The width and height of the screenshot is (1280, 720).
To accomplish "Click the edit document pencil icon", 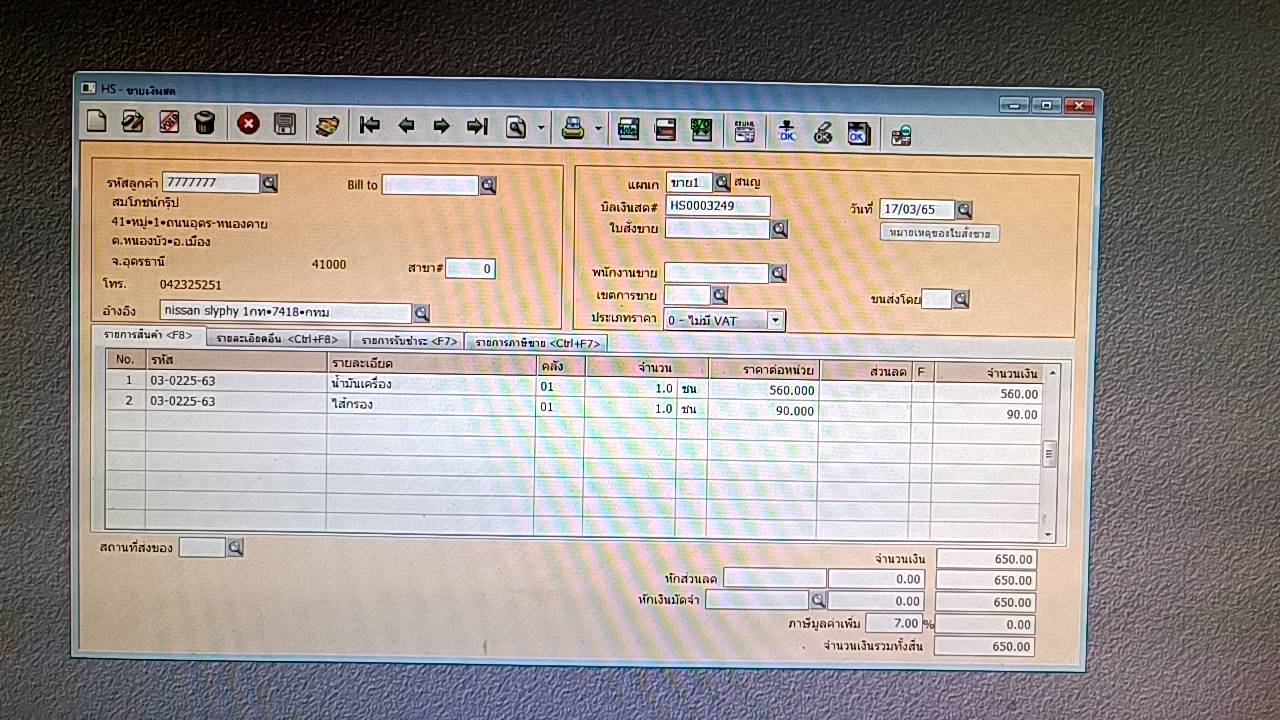I will pyautogui.click(x=132, y=123).
